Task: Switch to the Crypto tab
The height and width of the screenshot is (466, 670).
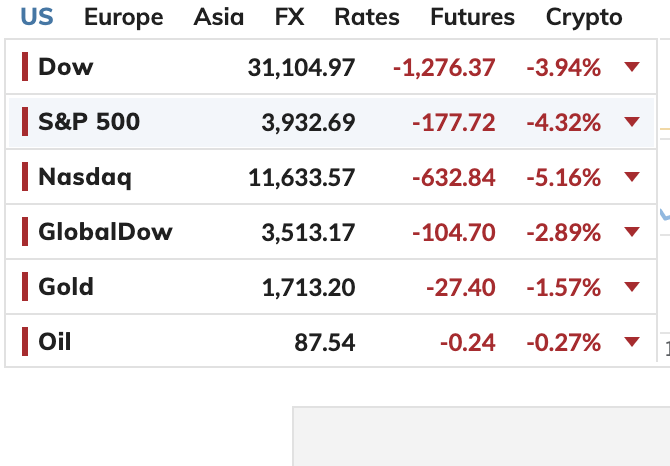Action: pos(584,17)
